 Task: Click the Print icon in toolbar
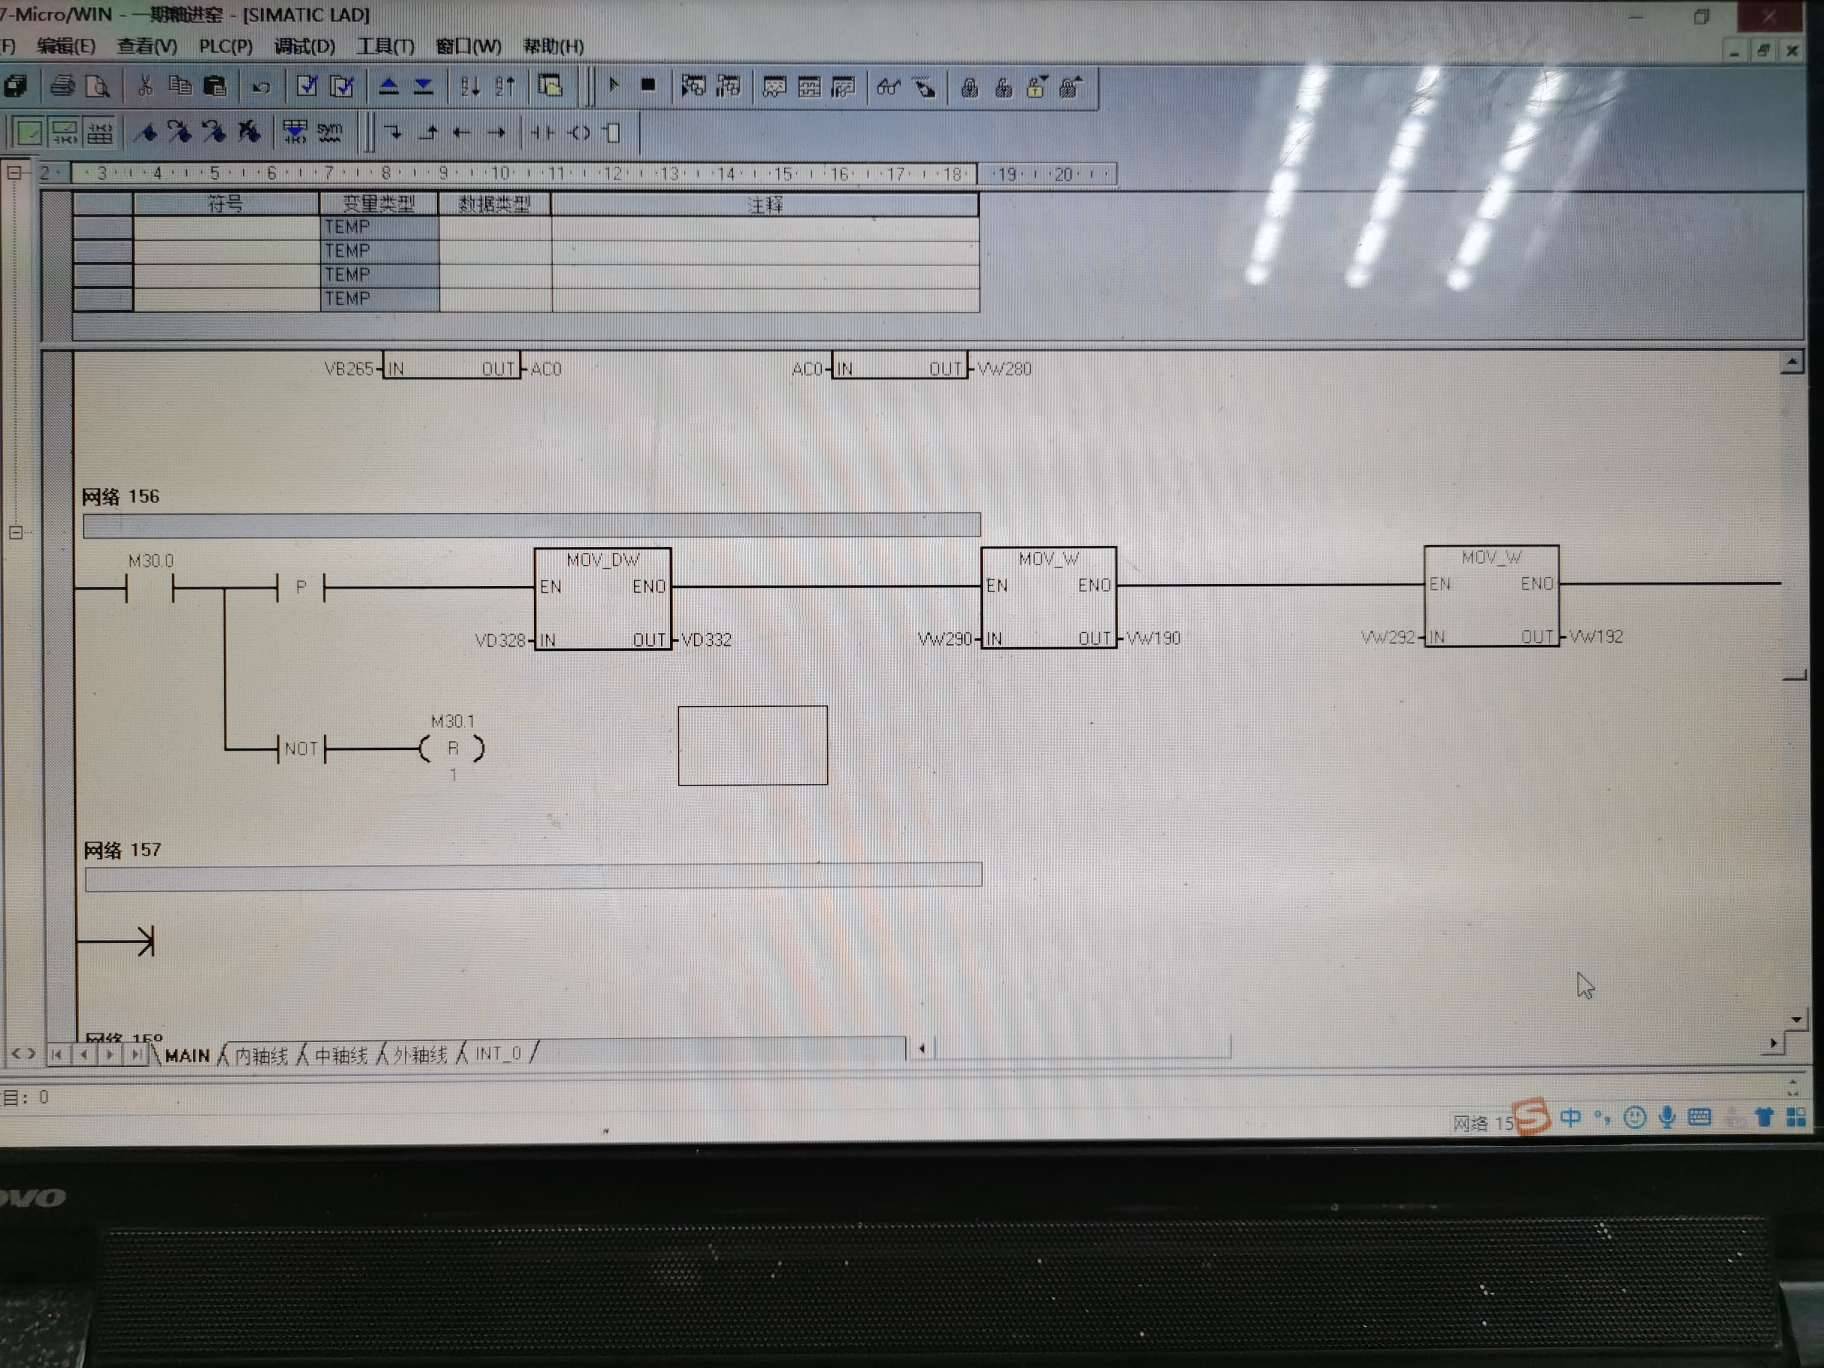click(x=62, y=86)
